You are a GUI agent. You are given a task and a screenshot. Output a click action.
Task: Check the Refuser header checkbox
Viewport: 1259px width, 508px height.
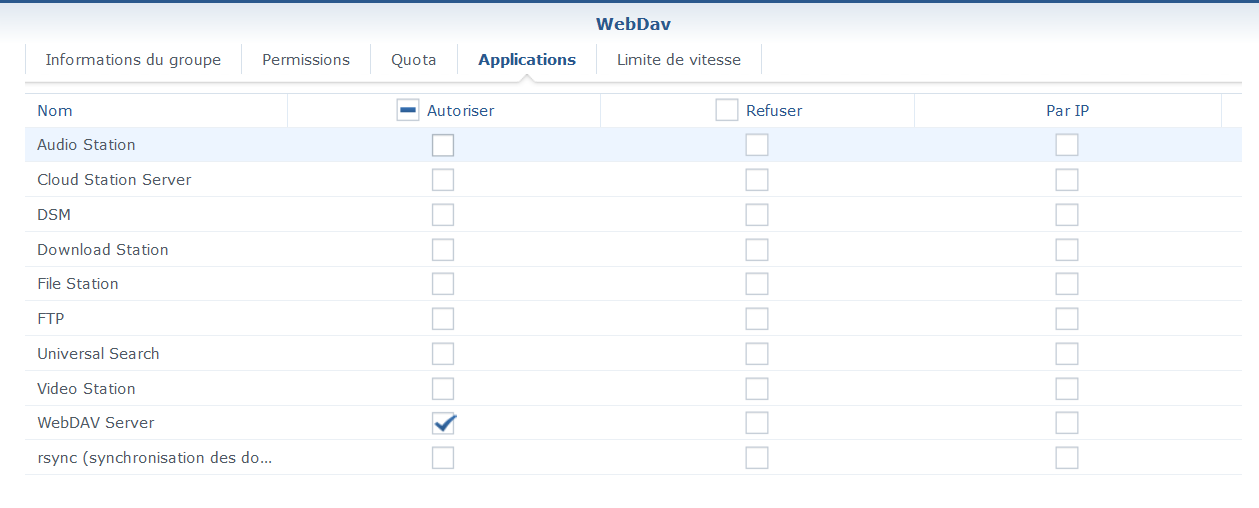click(727, 111)
